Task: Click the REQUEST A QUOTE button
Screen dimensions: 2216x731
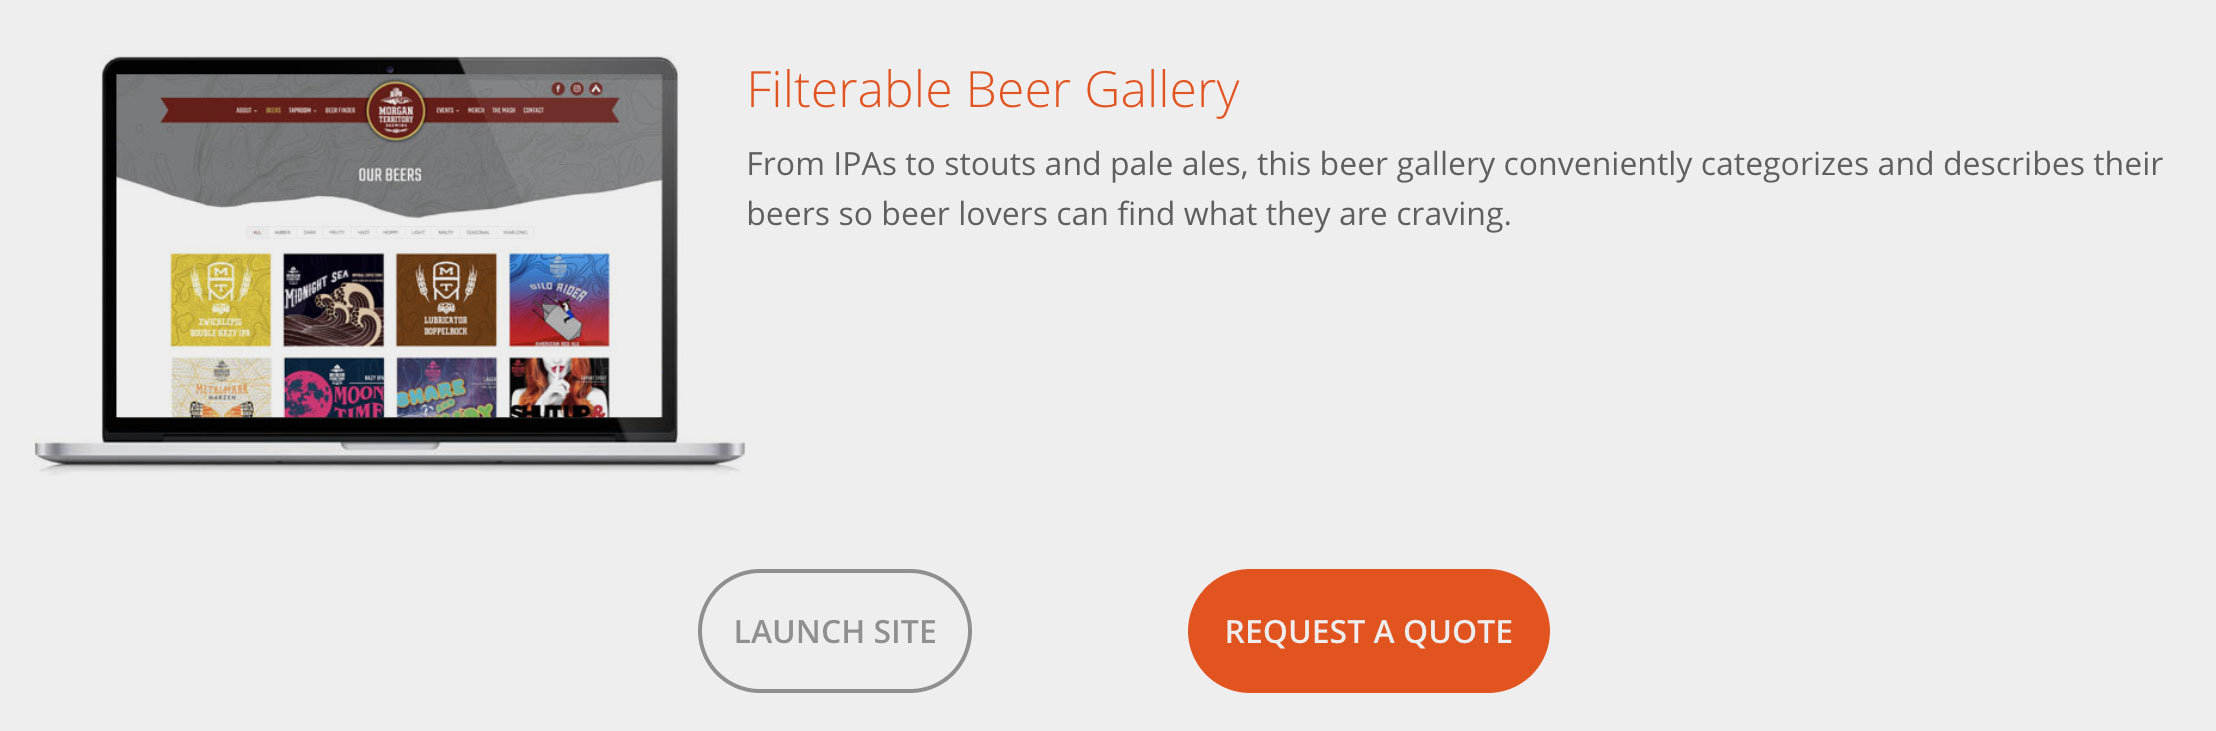Action: coord(1368,631)
